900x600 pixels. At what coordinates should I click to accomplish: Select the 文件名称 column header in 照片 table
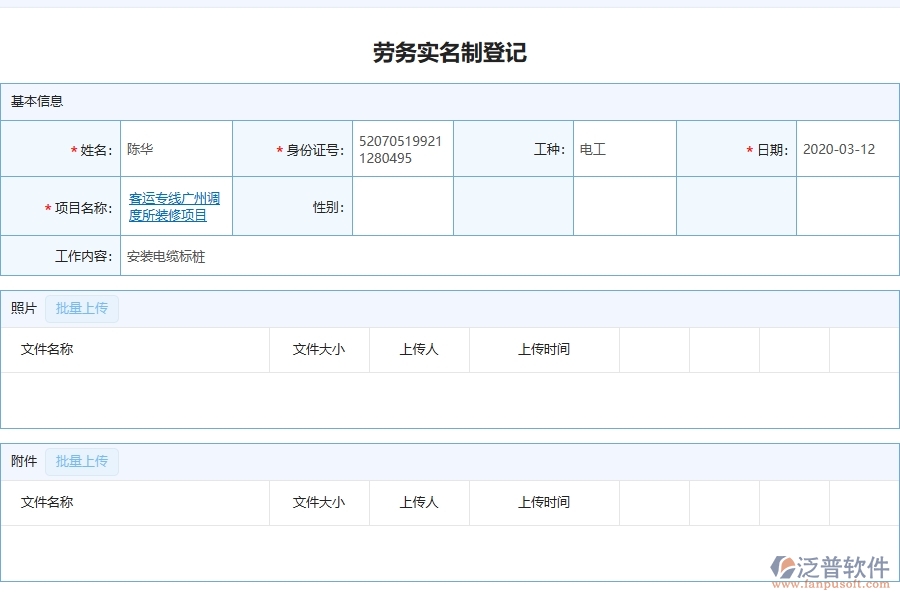46,349
